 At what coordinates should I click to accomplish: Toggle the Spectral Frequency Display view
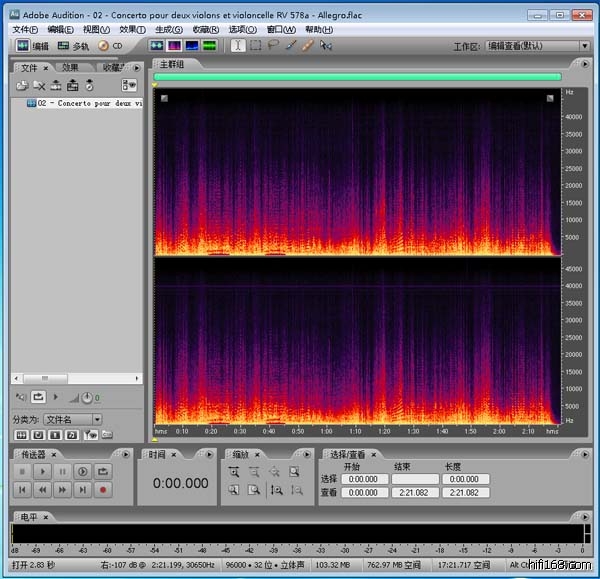[174, 46]
